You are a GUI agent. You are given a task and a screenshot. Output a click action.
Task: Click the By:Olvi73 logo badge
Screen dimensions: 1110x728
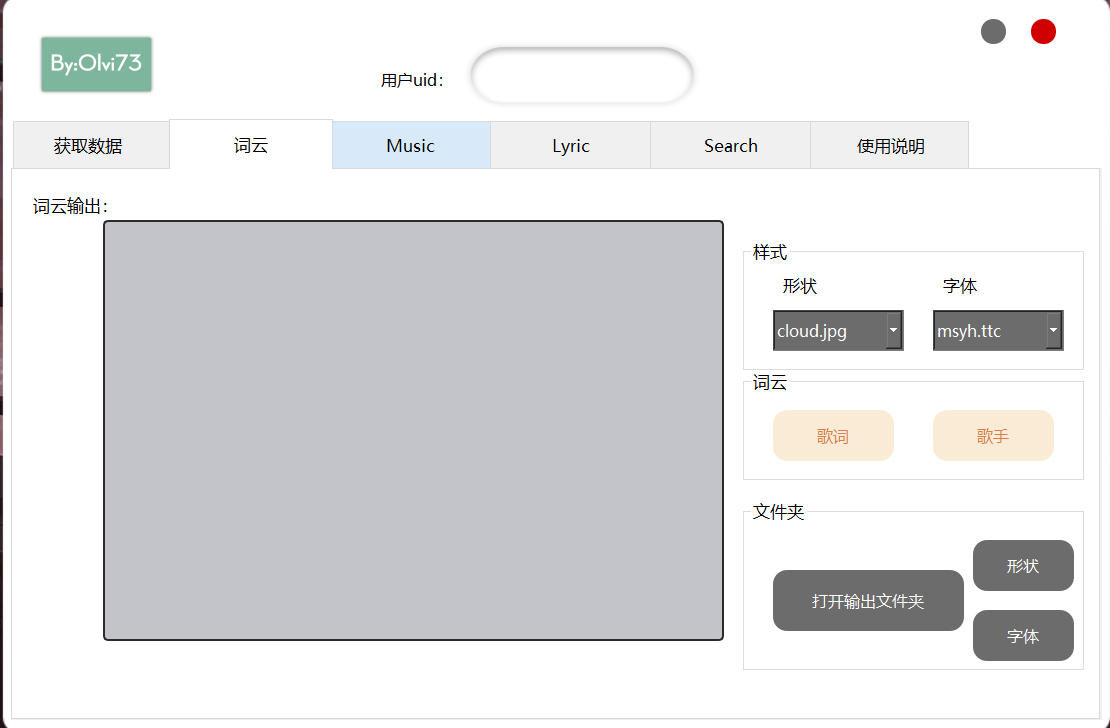[96, 64]
